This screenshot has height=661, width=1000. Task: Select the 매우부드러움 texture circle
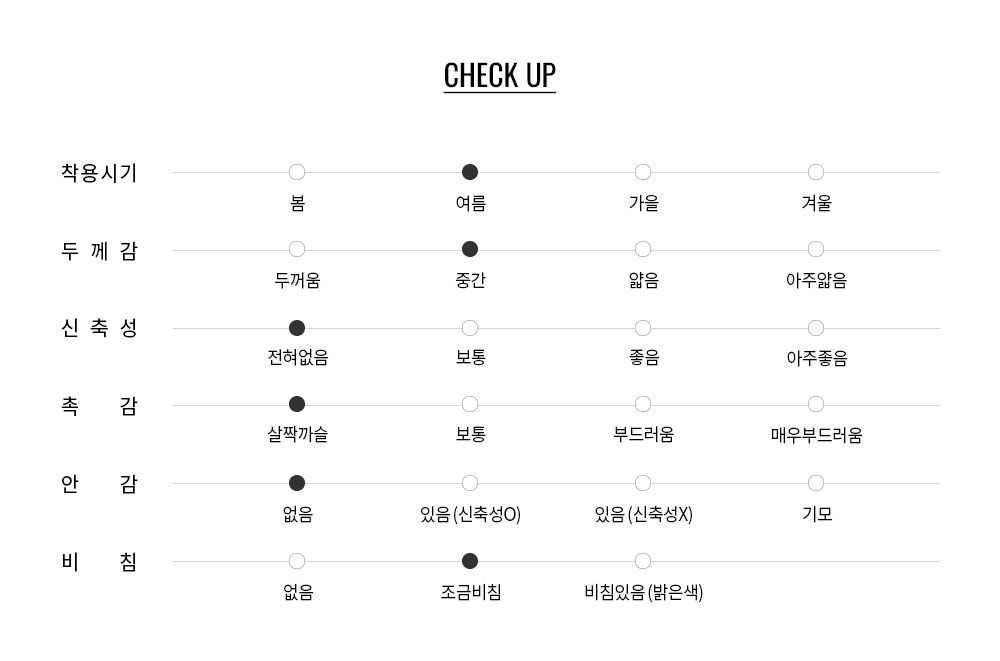pyautogui.click(x=816, y=404)
